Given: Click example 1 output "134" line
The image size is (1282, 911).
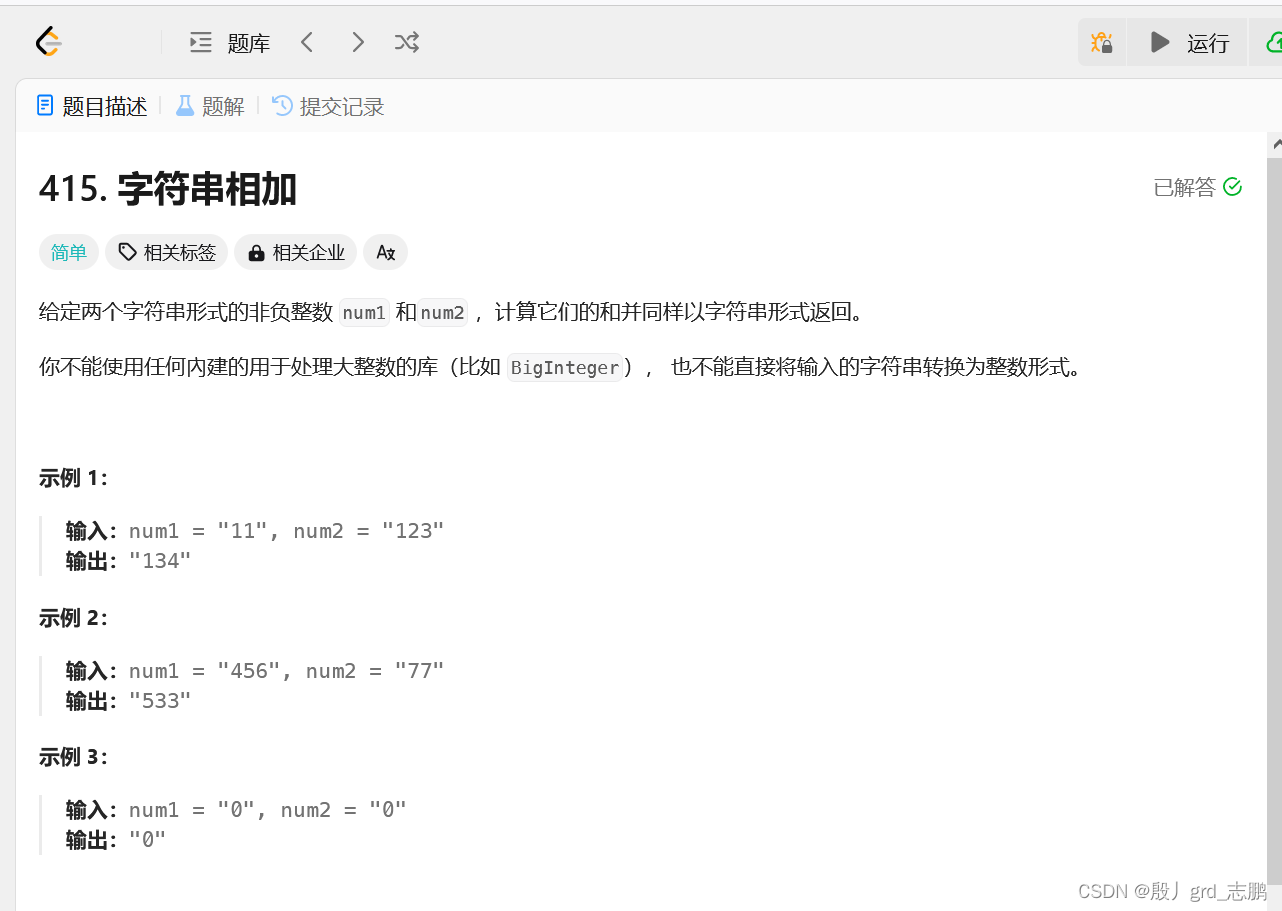Looking at the screenshot, I should click(x=128, y=561).
